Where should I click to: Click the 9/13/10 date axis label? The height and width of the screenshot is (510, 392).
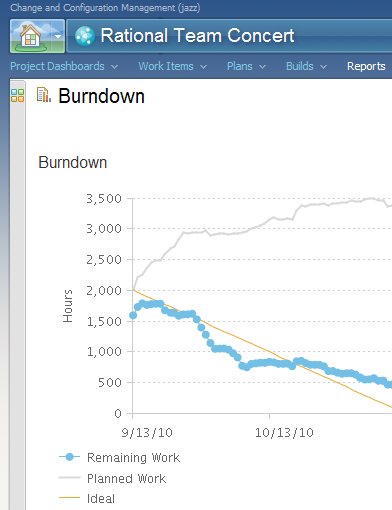pyautogui.click(x=147, y=433)
